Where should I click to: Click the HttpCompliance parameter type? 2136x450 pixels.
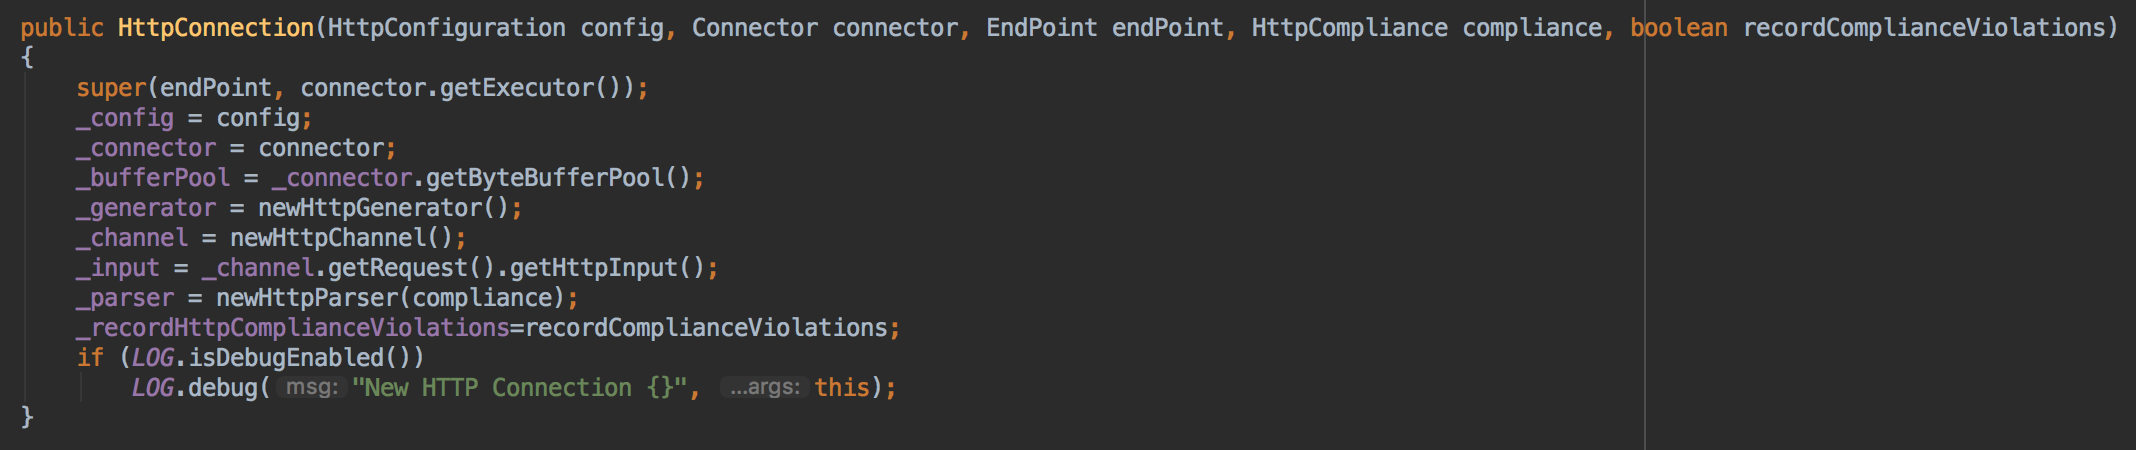point(1349,28)
